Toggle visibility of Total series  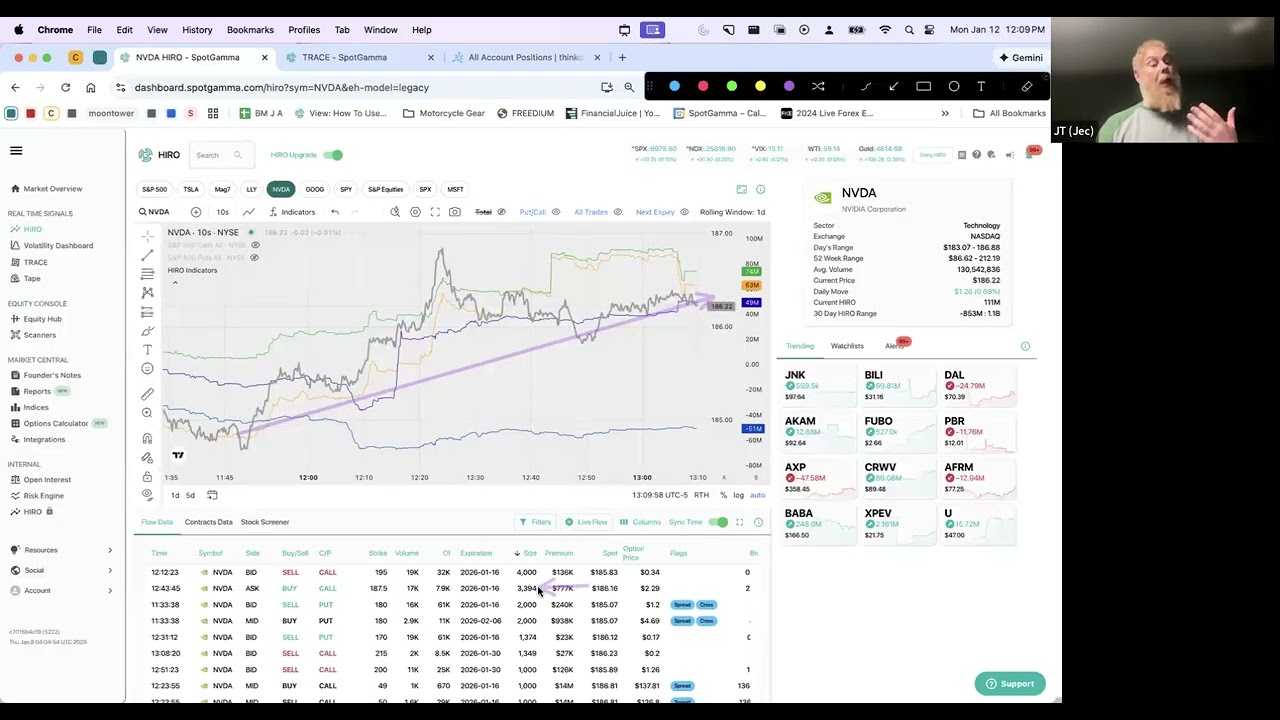[501, 212]
